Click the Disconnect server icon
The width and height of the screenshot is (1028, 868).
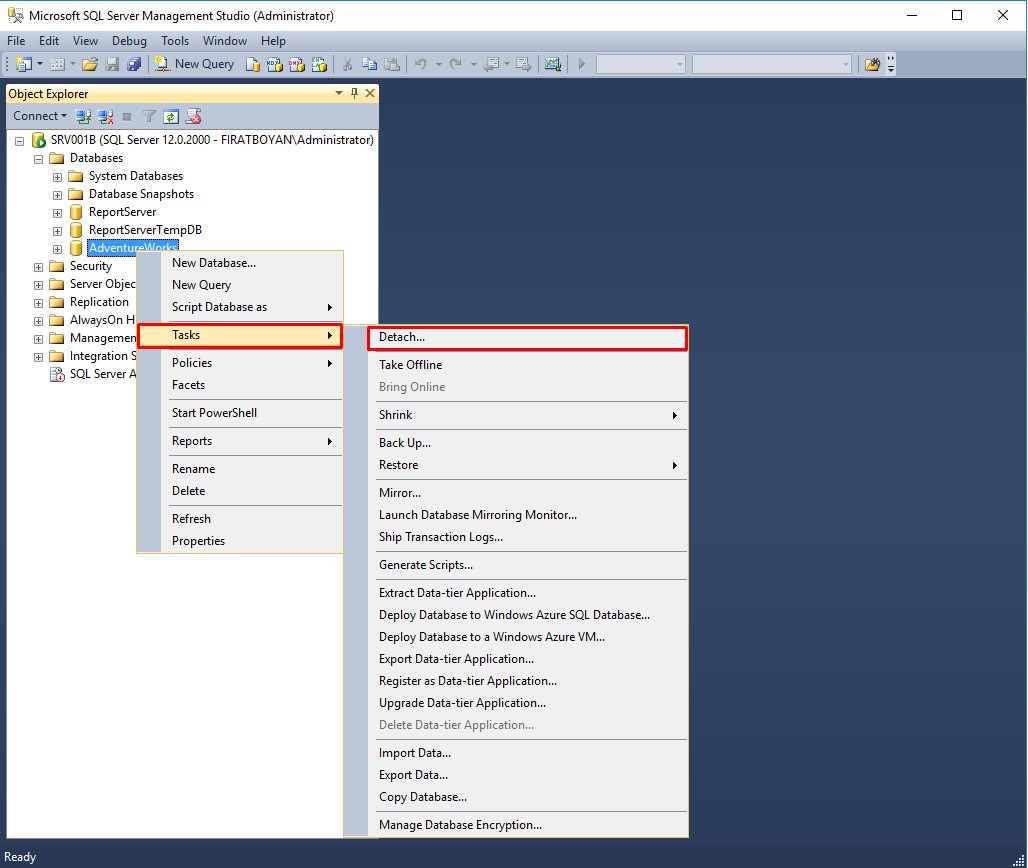tap(105, 117)
